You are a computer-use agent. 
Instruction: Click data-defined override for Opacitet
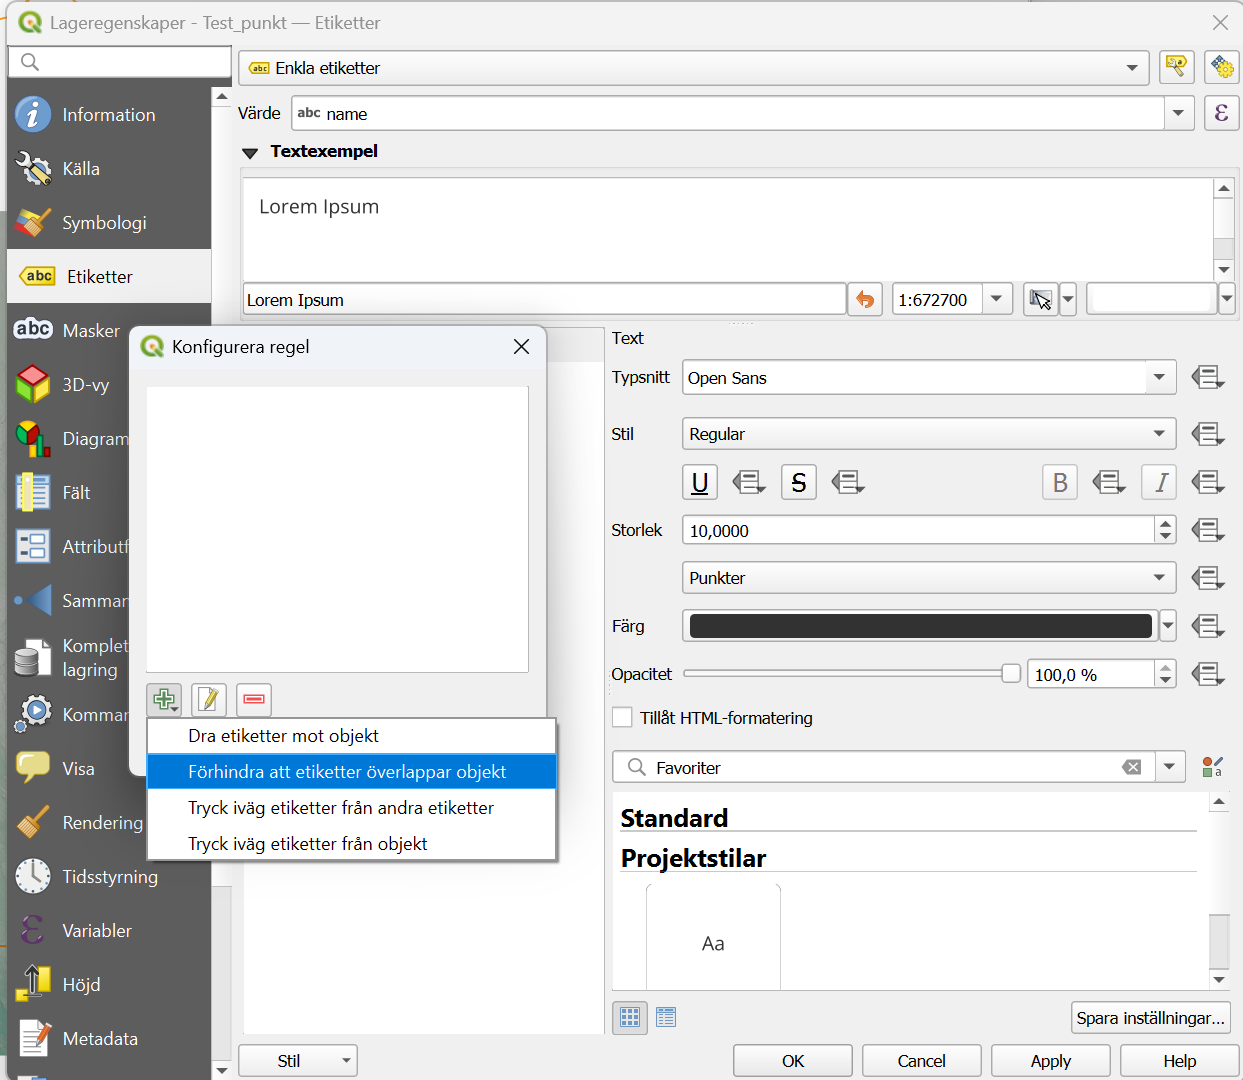pyautogui.click(x=1208, y=674)
